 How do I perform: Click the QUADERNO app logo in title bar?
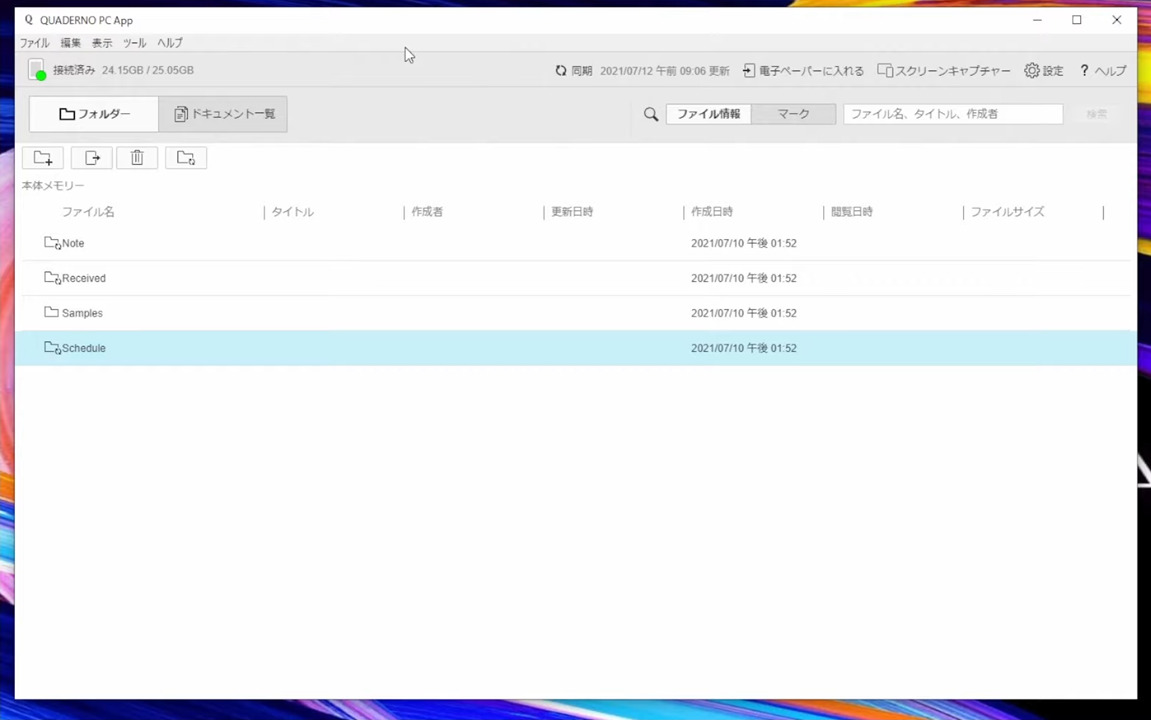(x=29, y=20)
